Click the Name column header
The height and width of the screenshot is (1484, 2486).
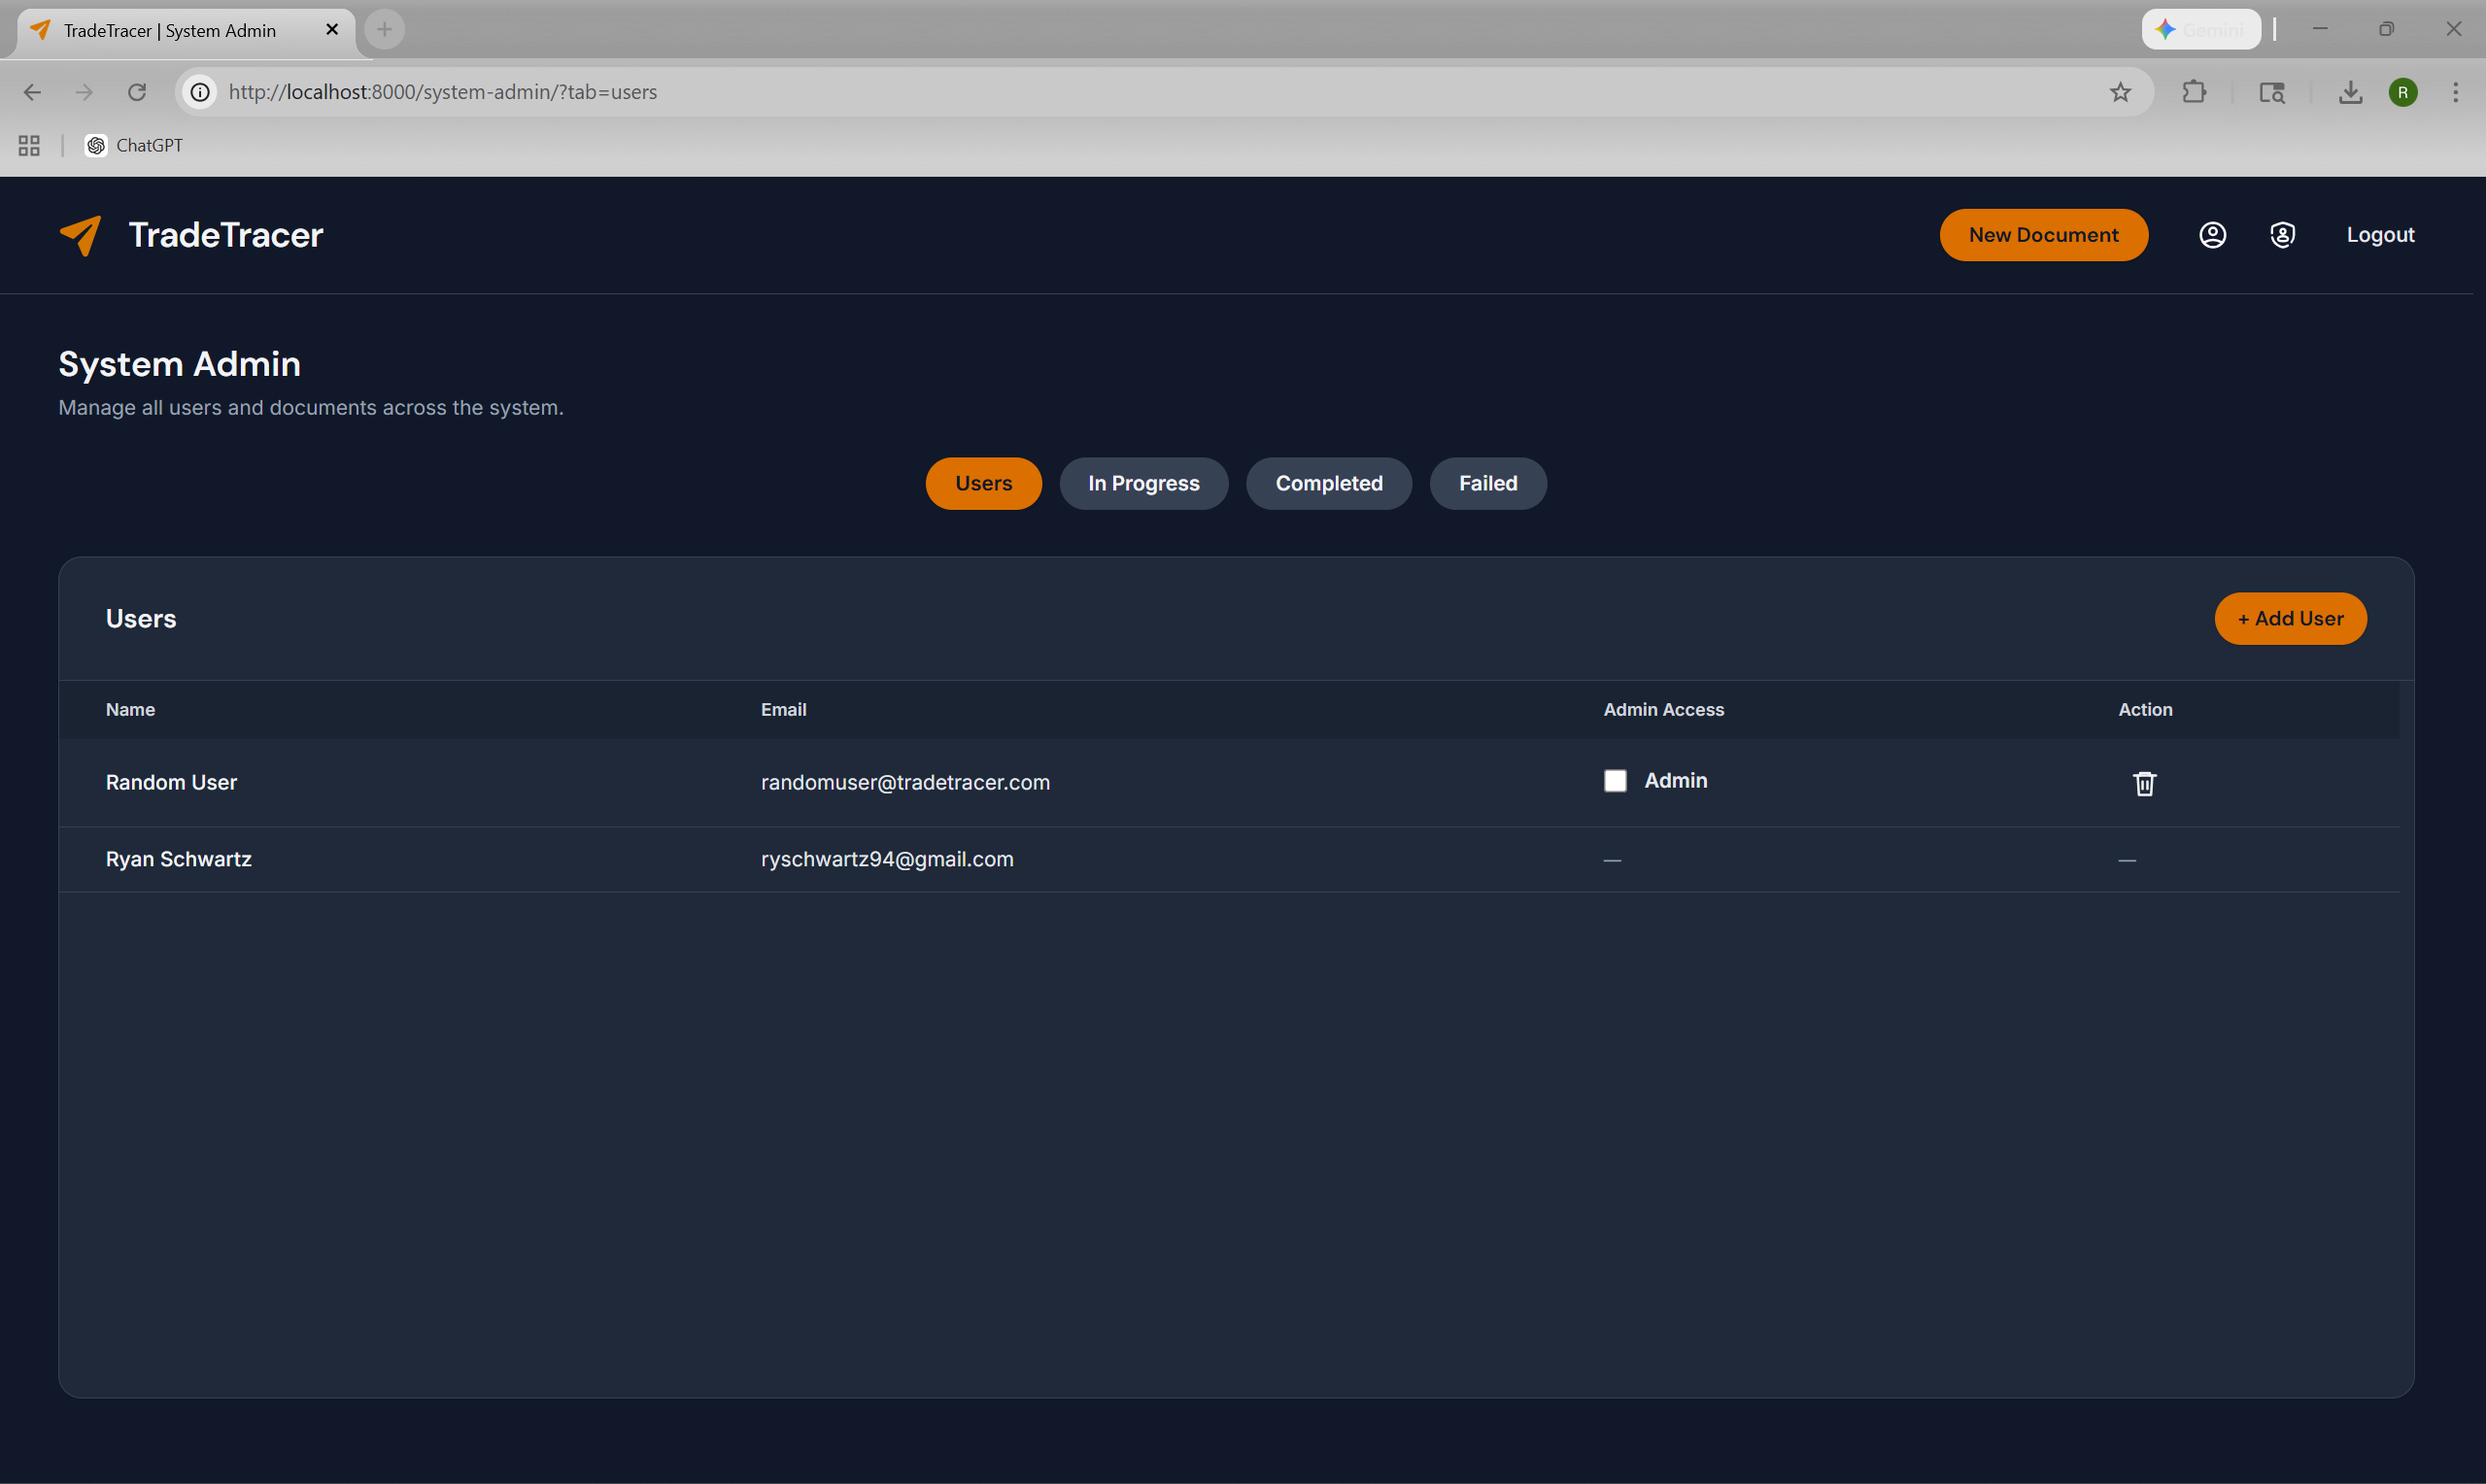point(130,710)
